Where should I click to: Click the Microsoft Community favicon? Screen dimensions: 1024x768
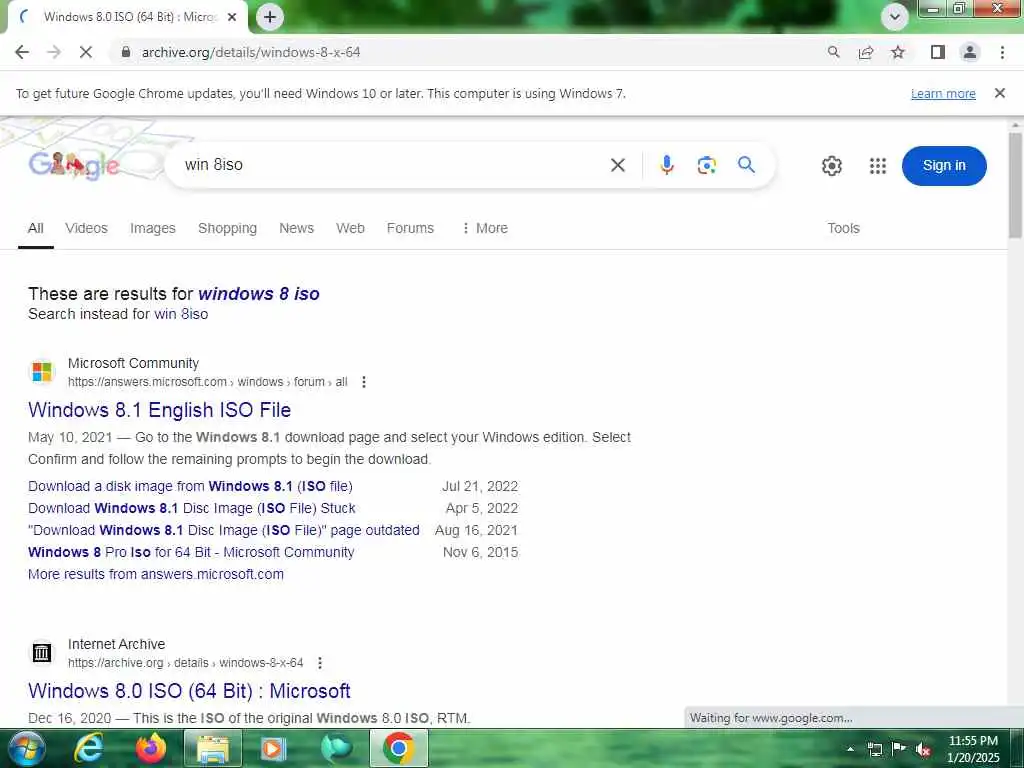tap(42, 372)
